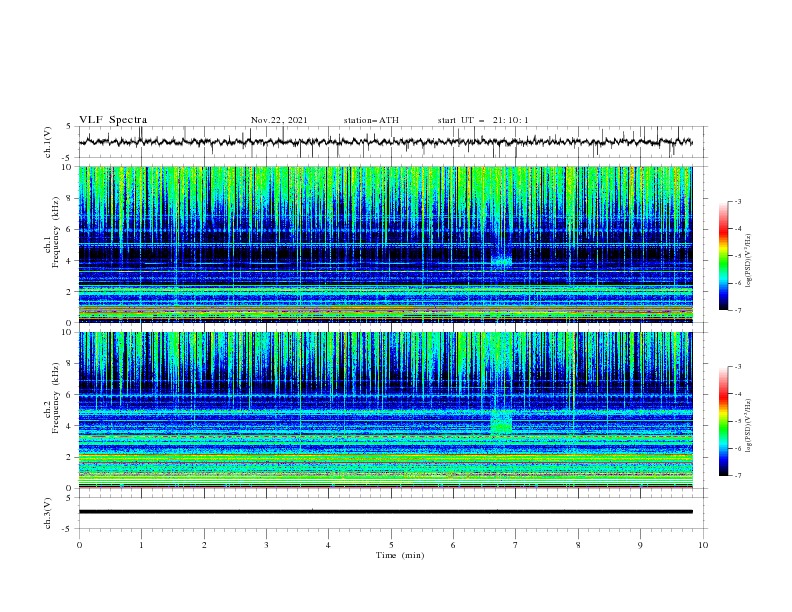The image size is (792, 612).
Task: Click the "Time (min)" axis title
Action: 400,555
